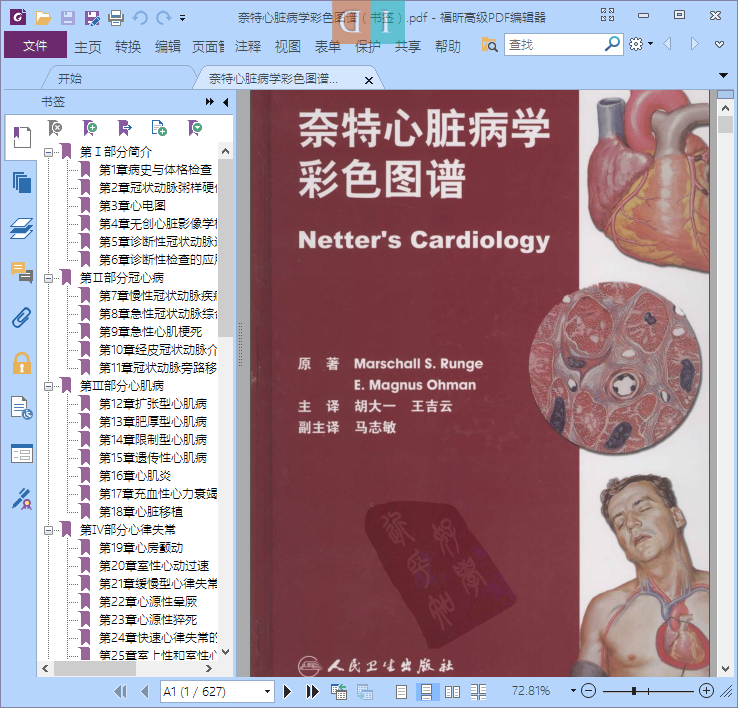Select facing pages view mode
Screen dimensions: 738x708
pos(452,692)
